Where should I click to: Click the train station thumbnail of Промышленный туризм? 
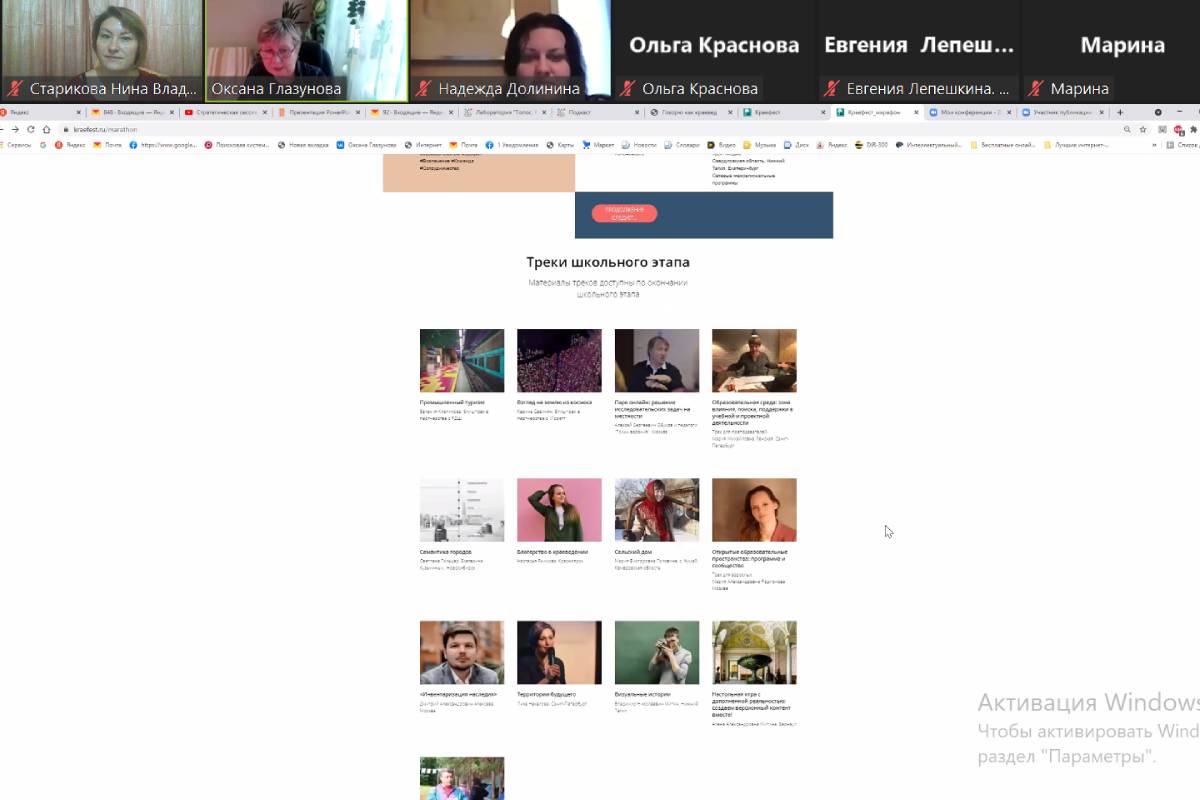tap(462, 361)
